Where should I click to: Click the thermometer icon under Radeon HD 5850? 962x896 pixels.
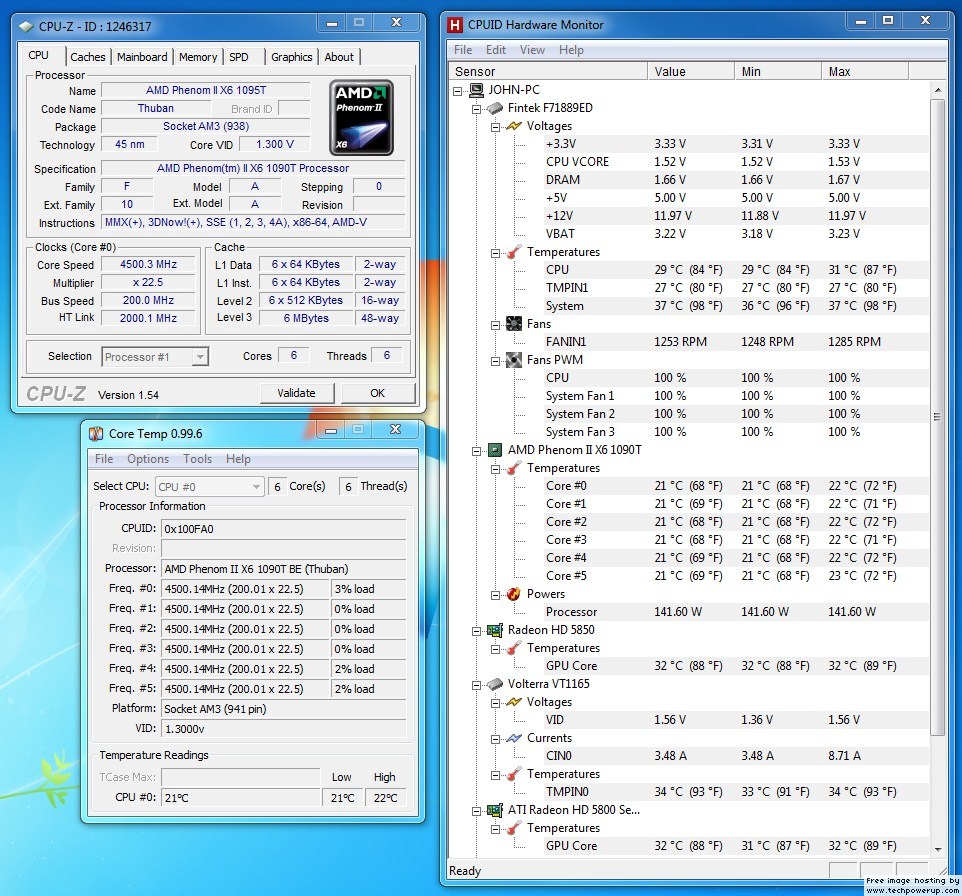click(x=514, y=648)
